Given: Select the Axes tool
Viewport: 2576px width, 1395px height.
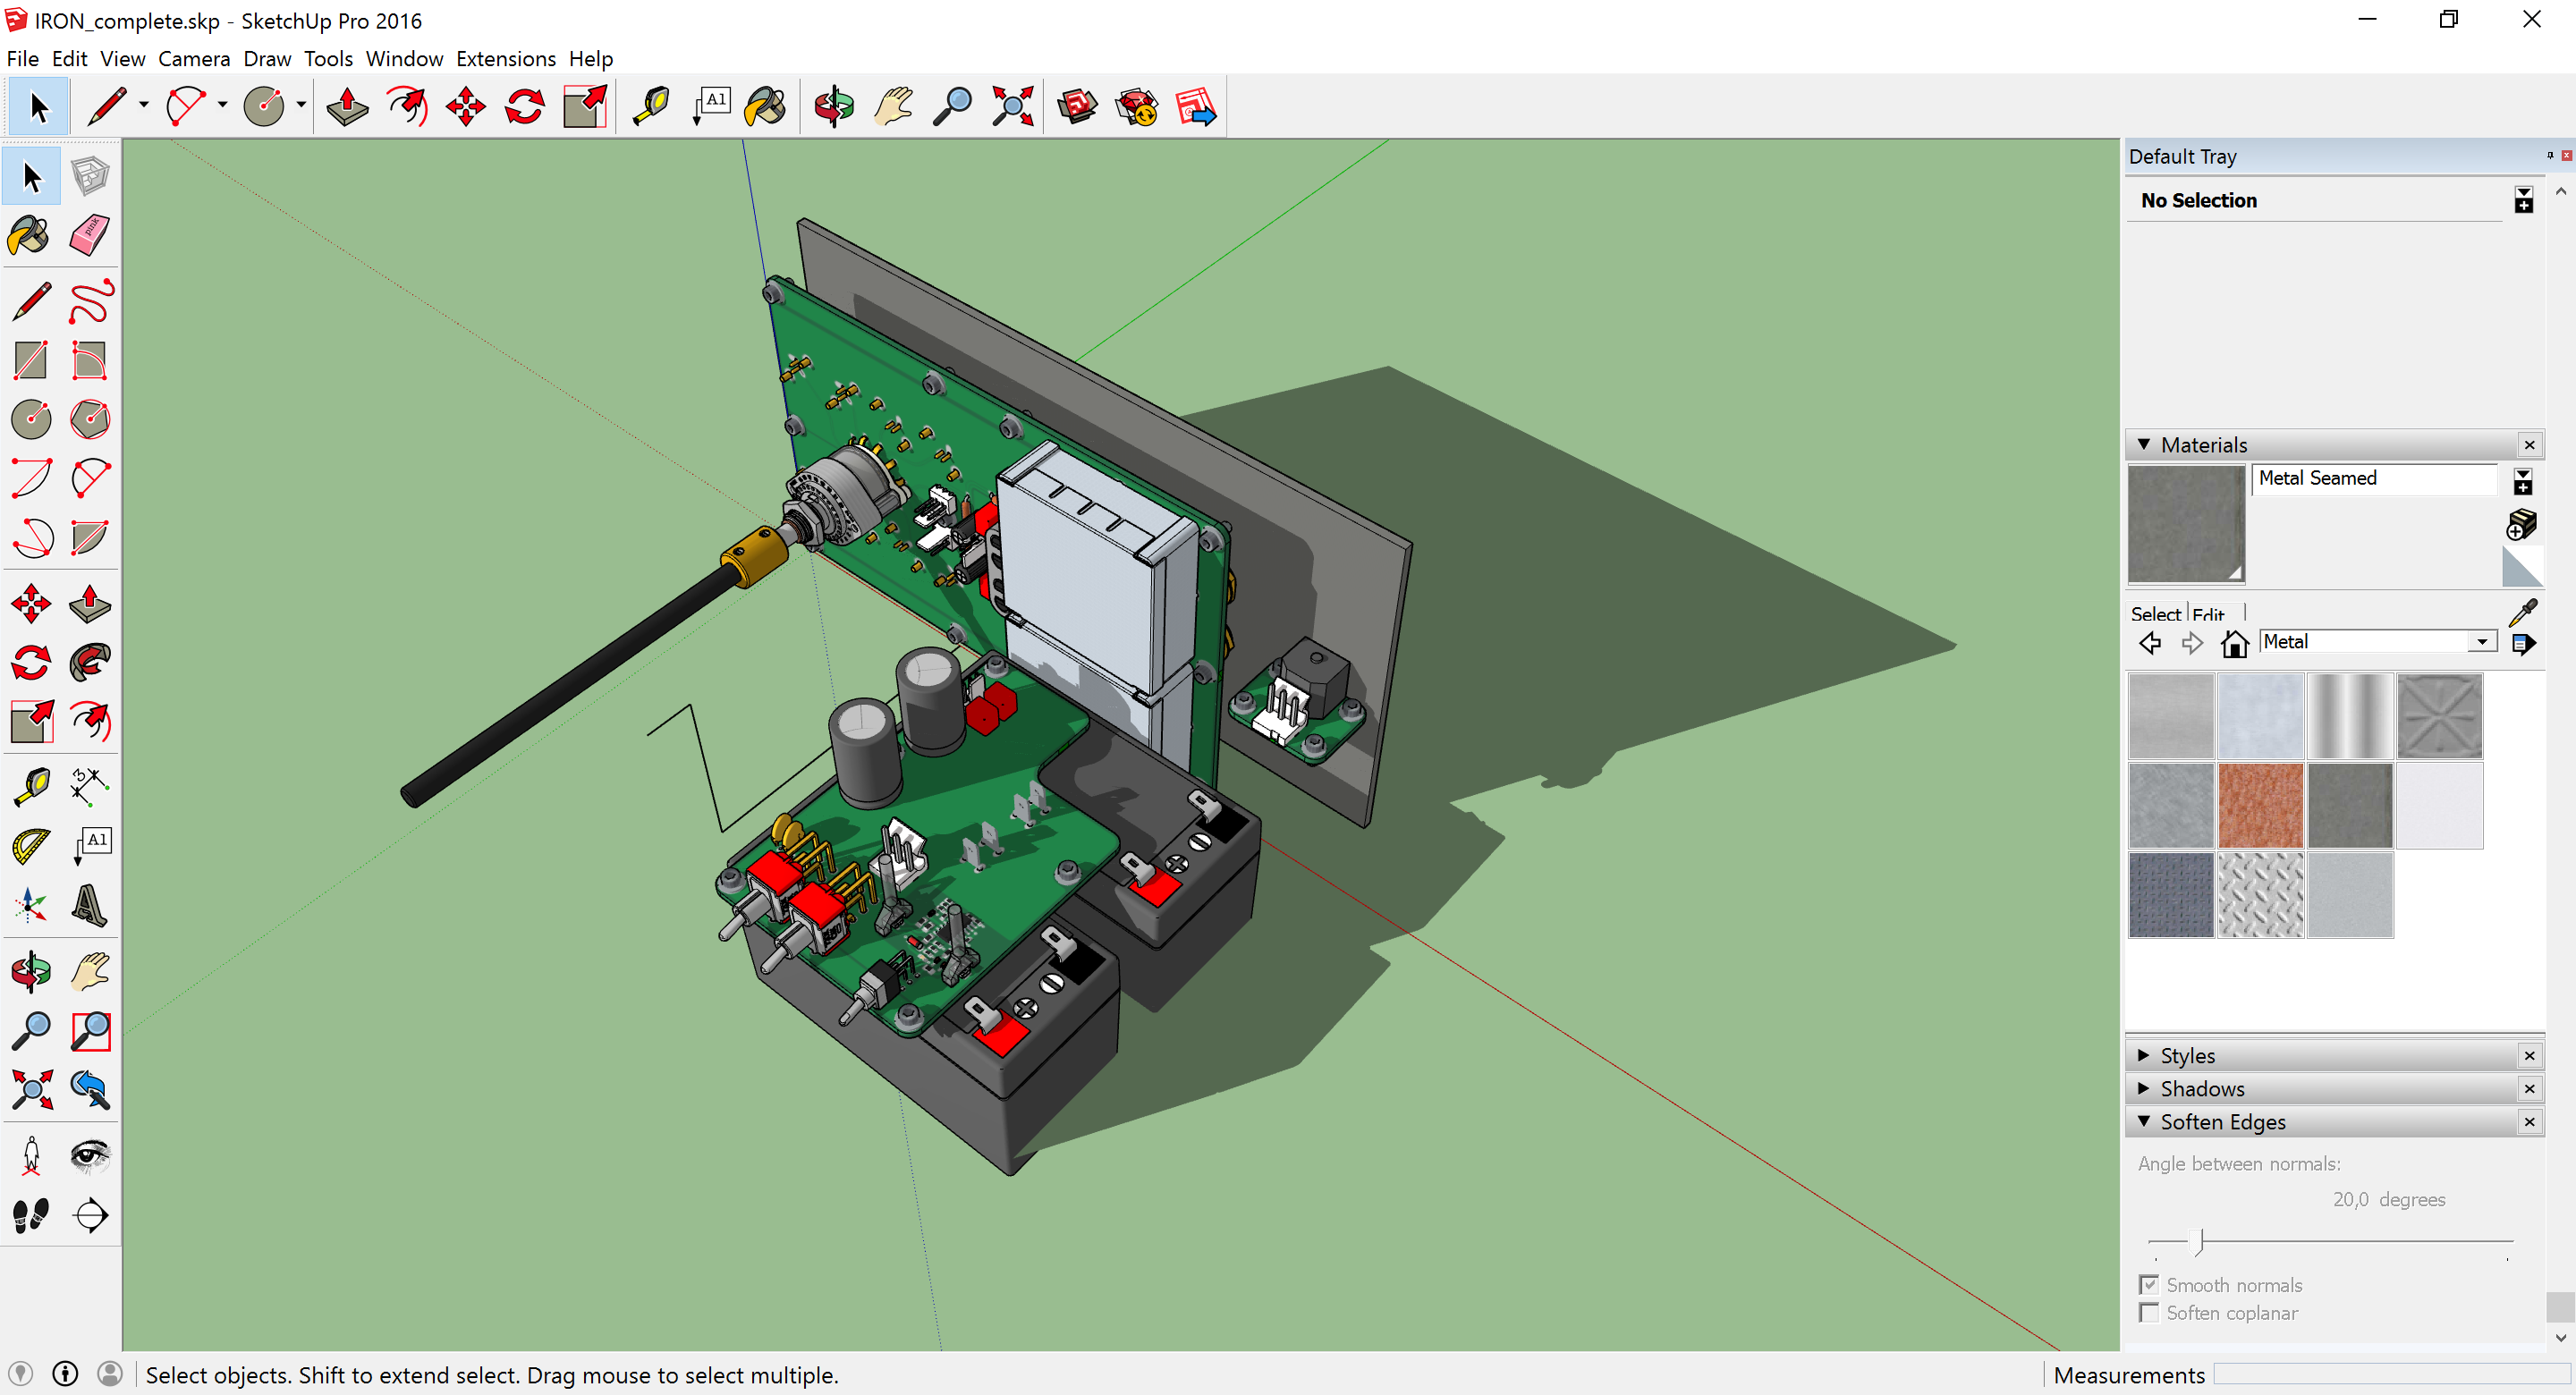Looking at the screenshot, I should (31, 906).
